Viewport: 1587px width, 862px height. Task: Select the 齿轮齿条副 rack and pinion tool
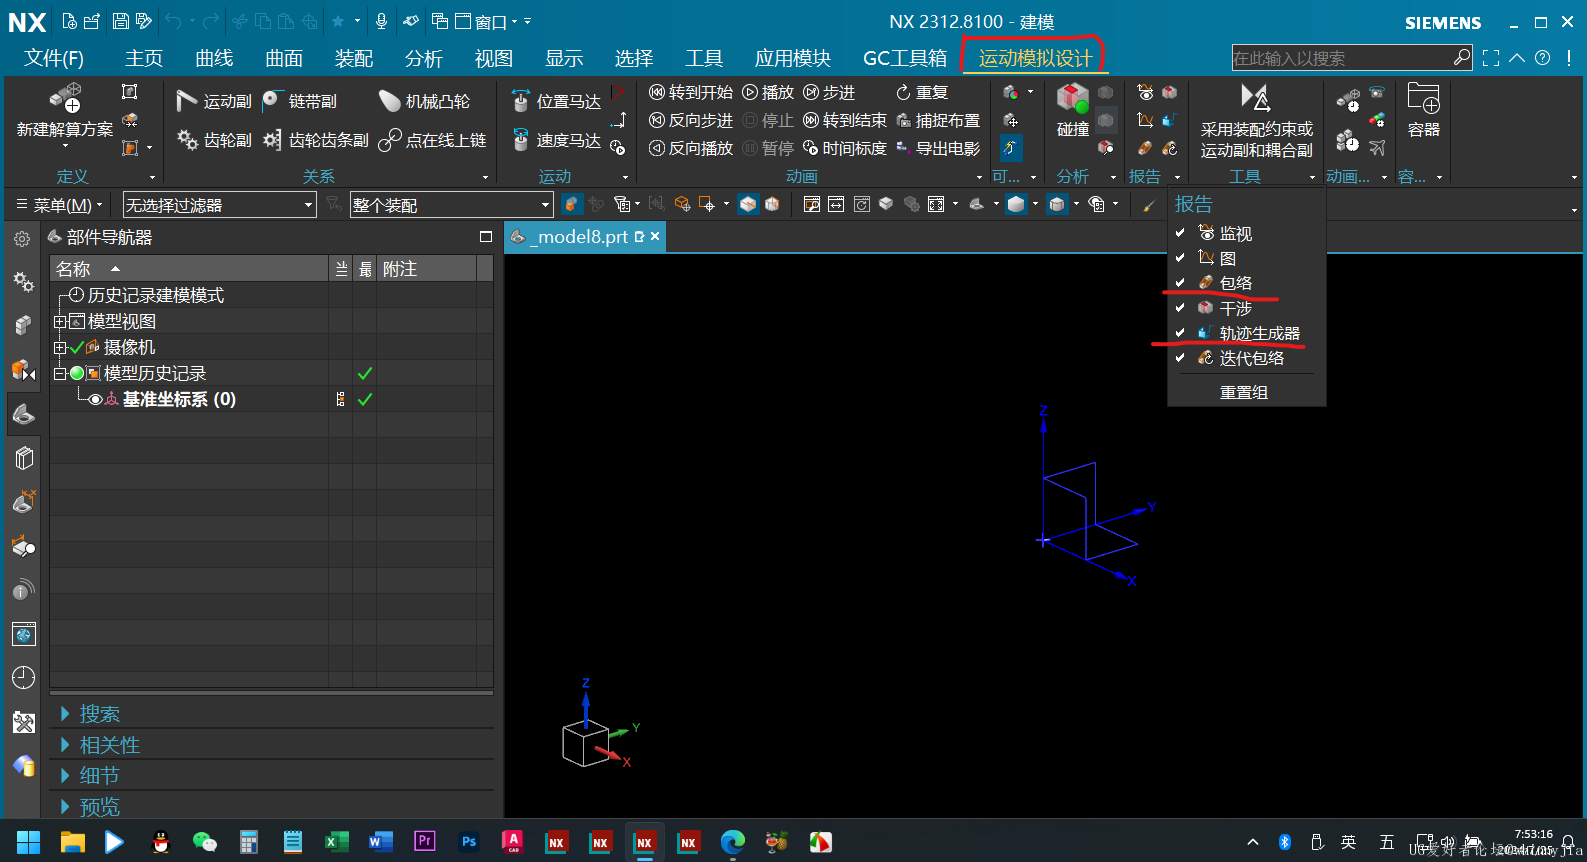pos(316,140)
